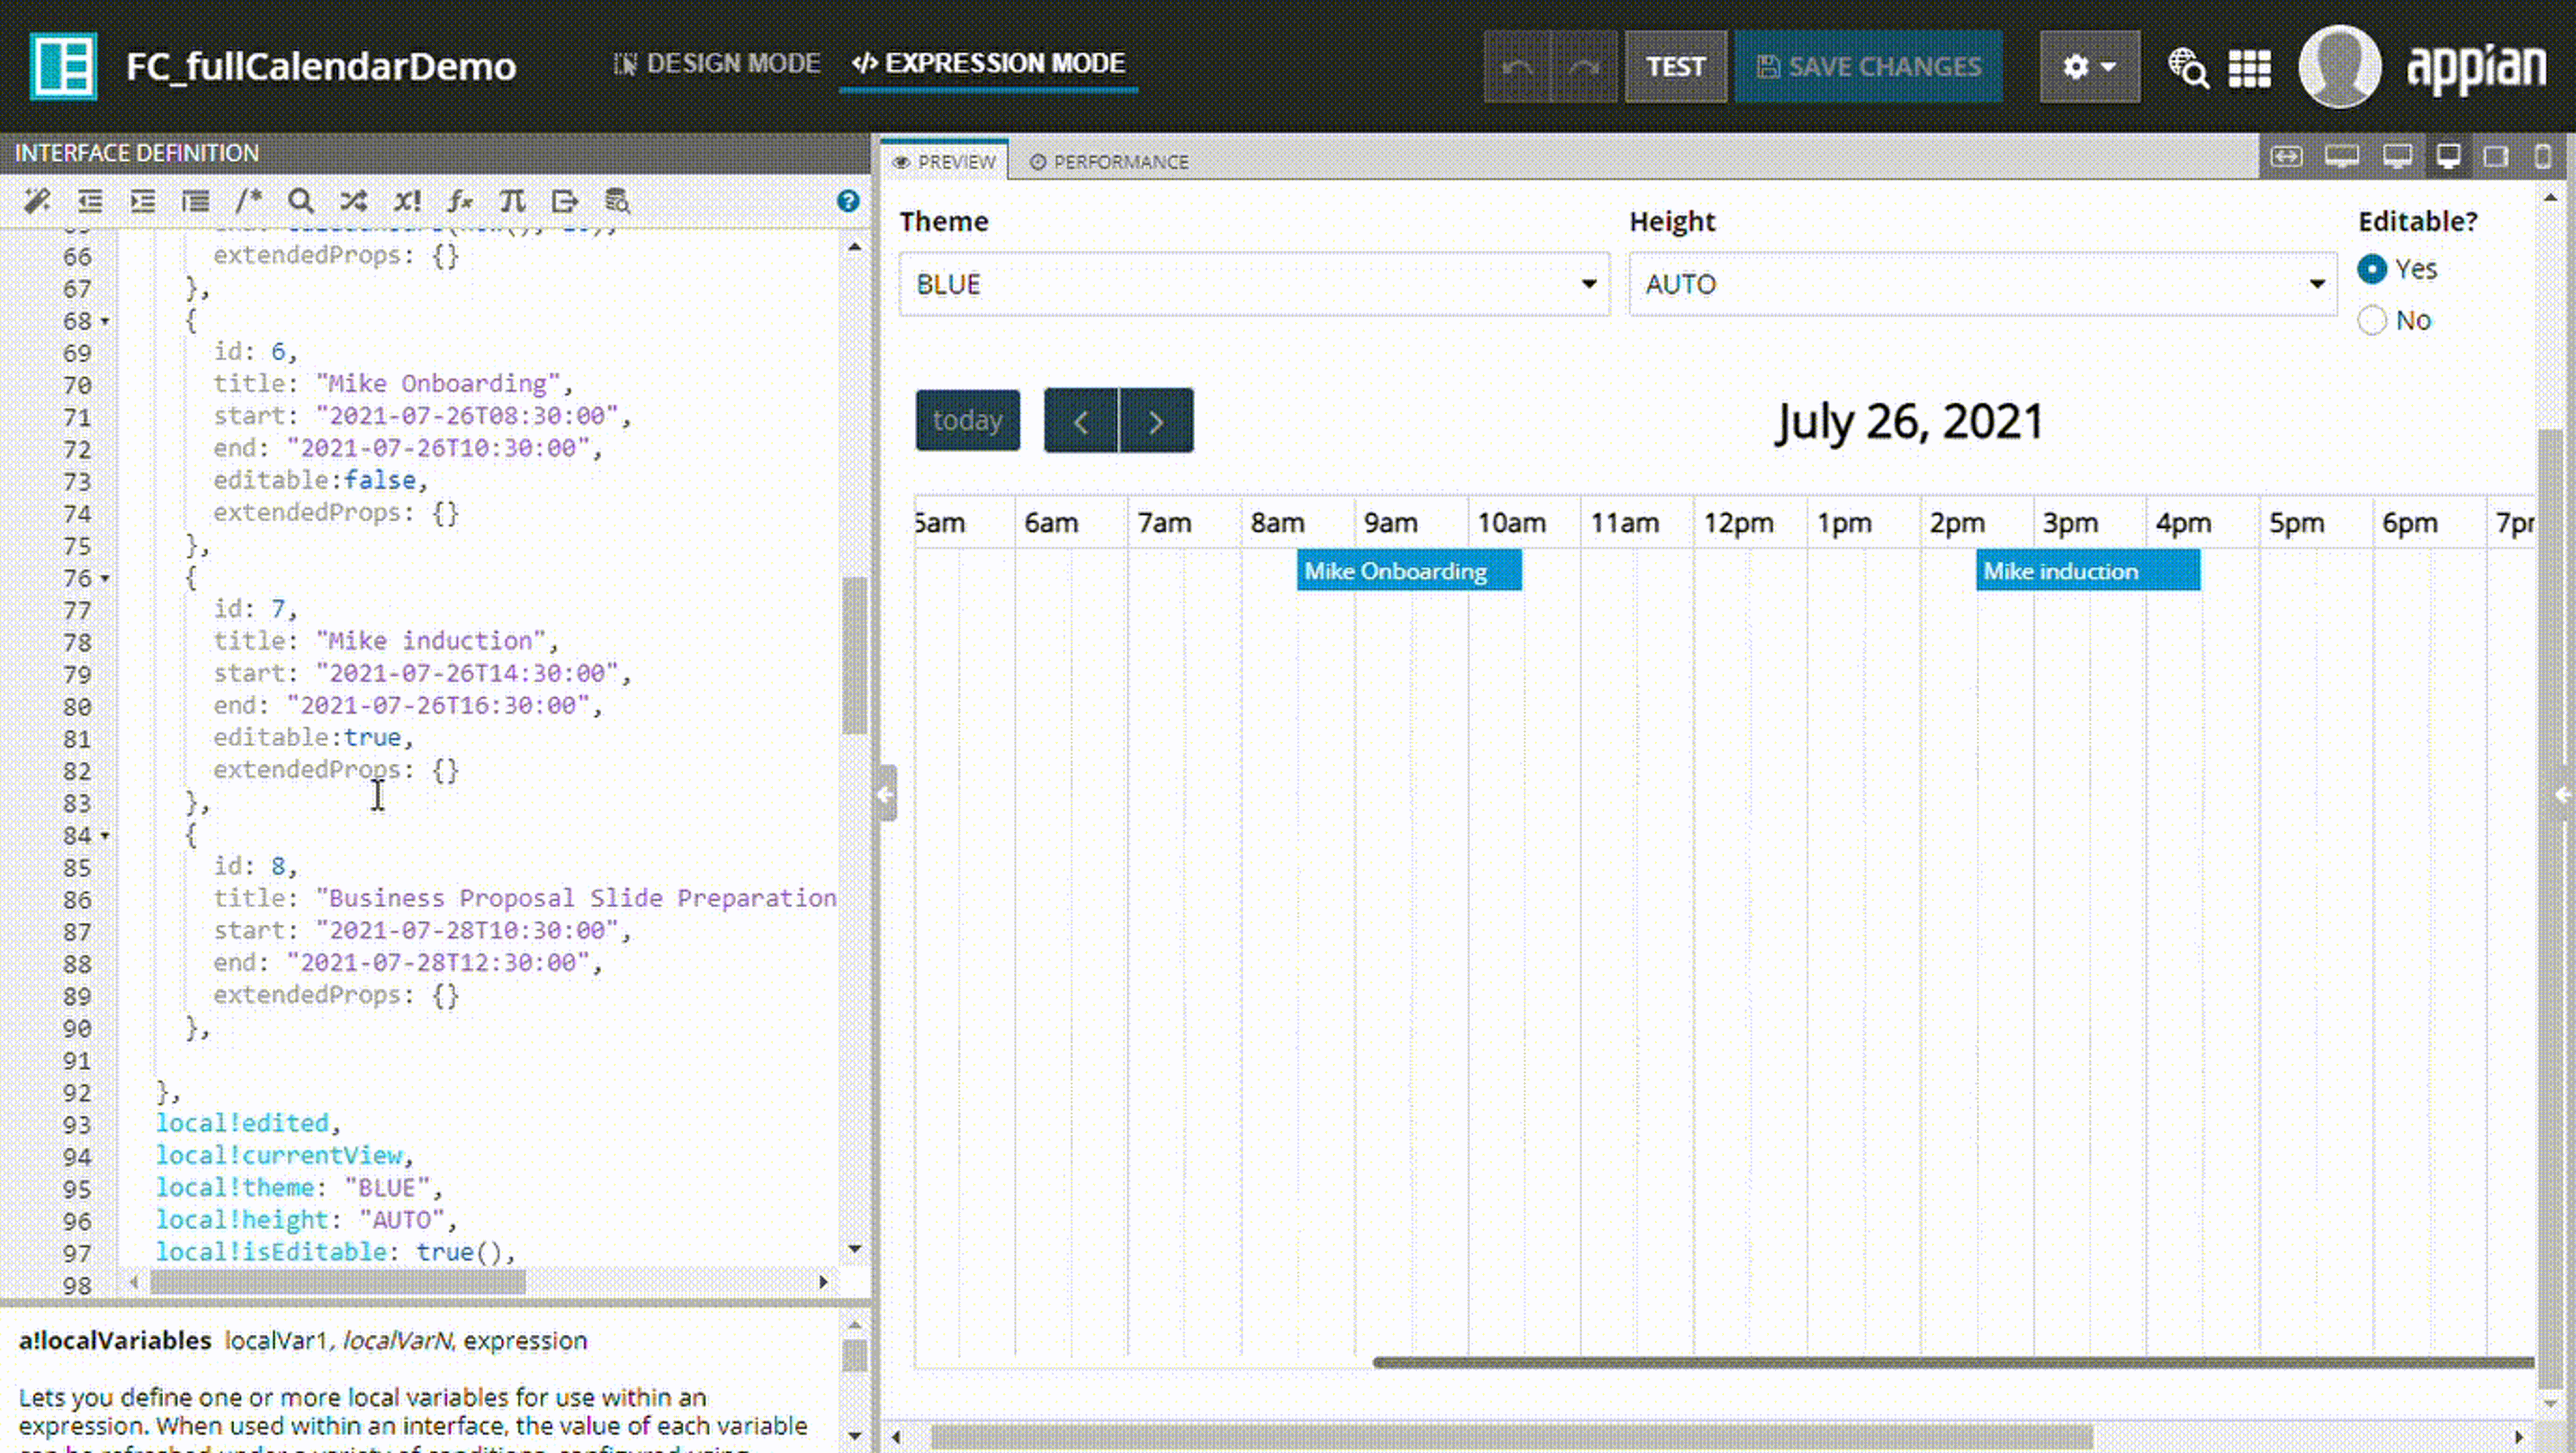Click the redo arrow button

click(x=1584, y=66)
